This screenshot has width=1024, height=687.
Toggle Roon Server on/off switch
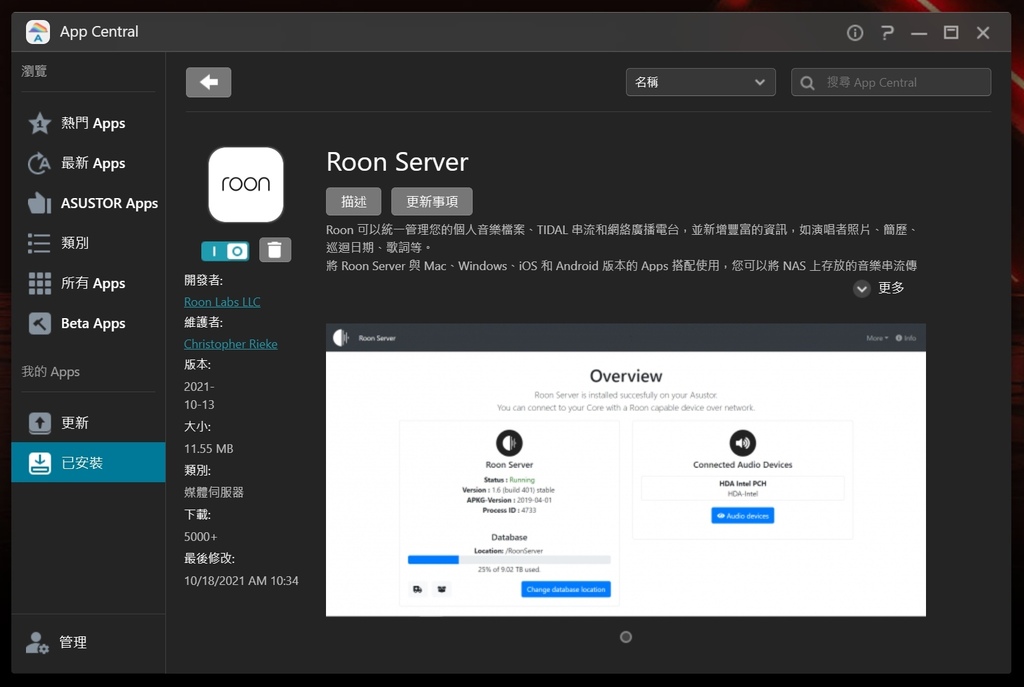[225, 251]
